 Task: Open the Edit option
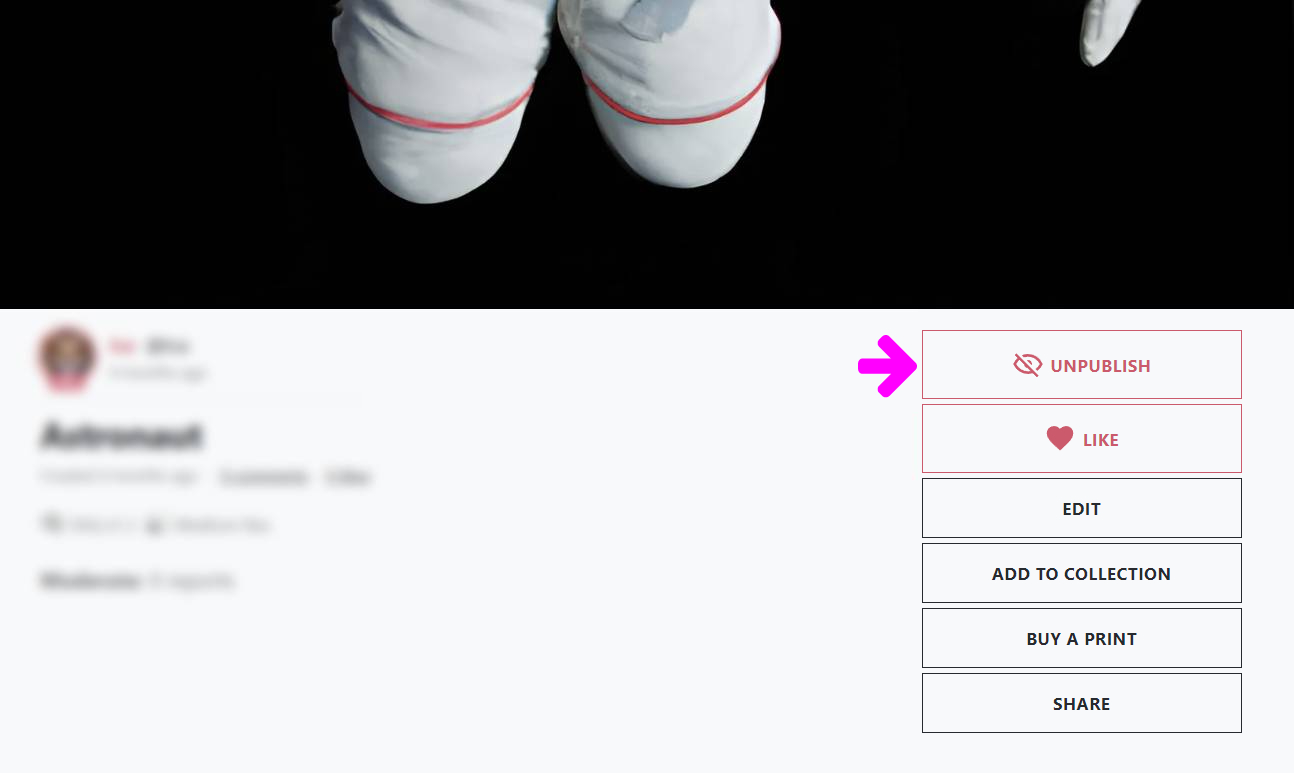tap(1081, 508)
